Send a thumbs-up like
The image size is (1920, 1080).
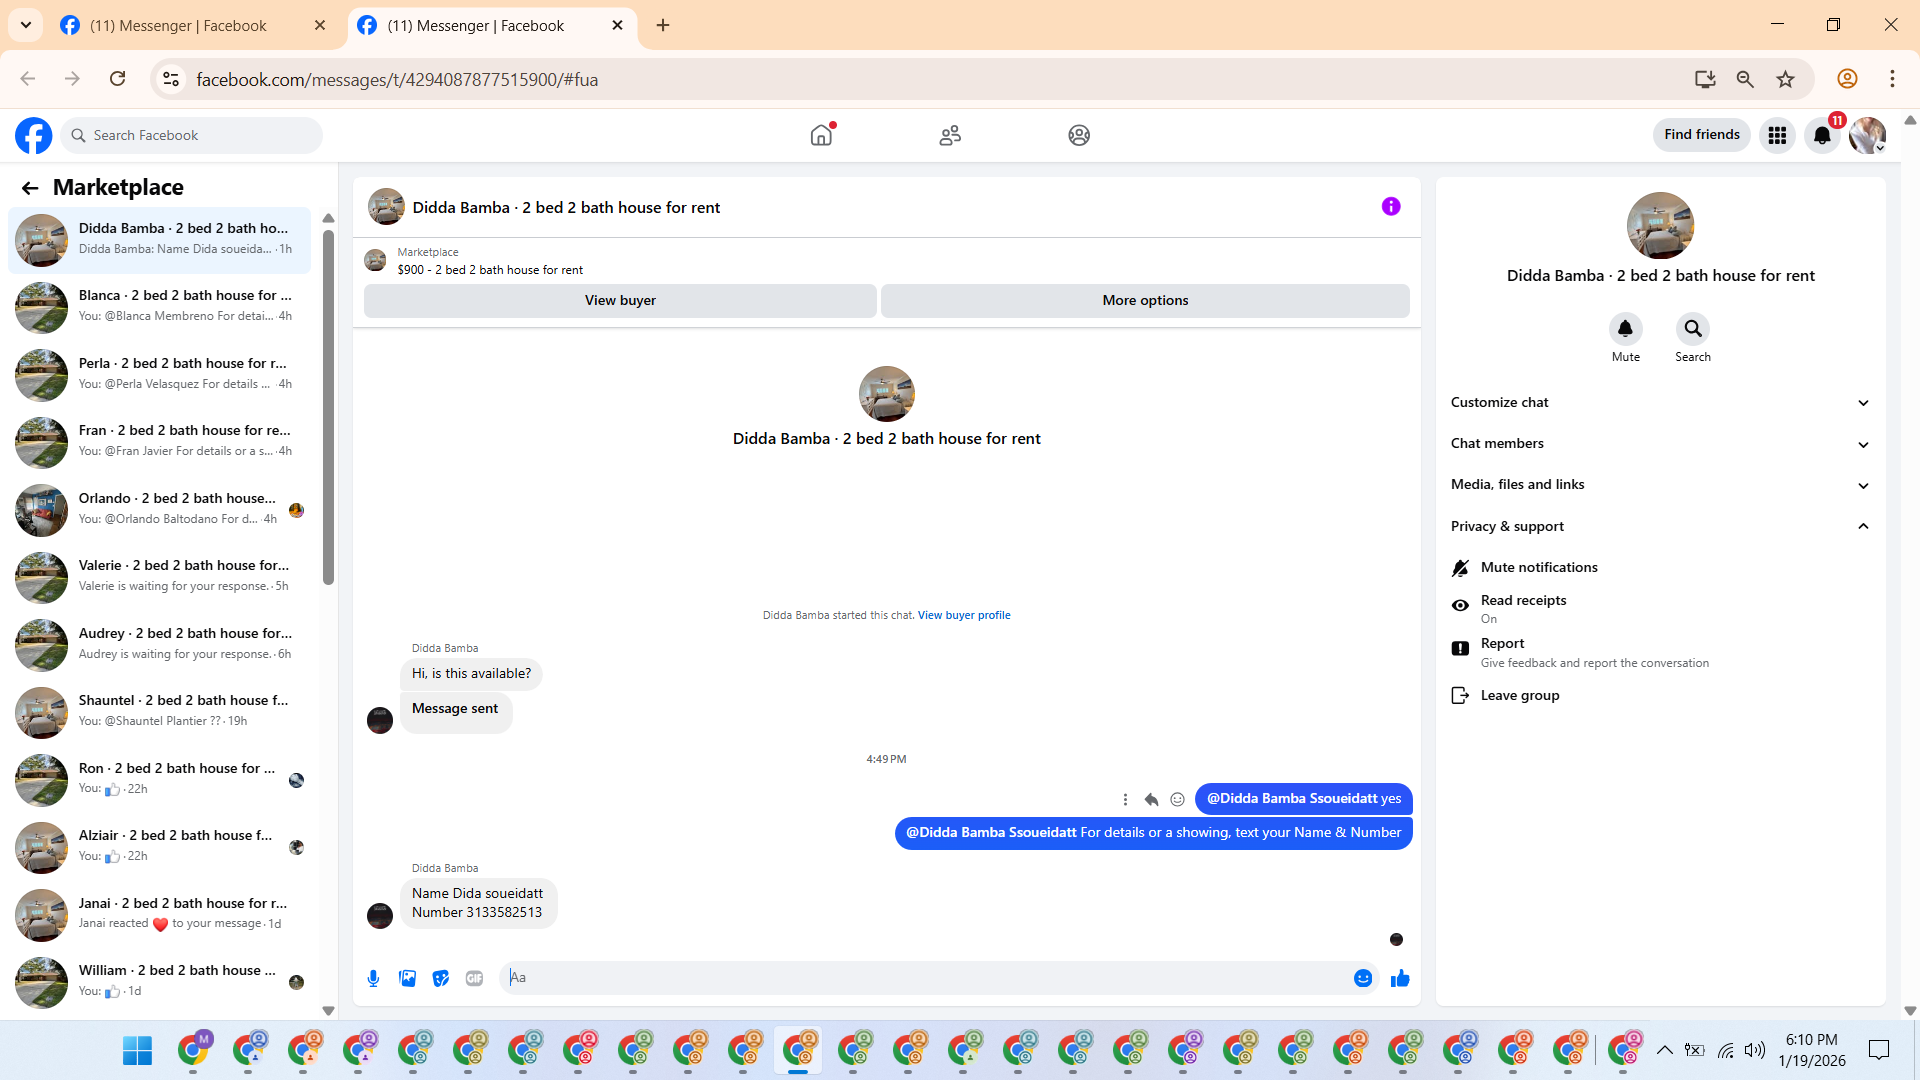[1400, 978]
